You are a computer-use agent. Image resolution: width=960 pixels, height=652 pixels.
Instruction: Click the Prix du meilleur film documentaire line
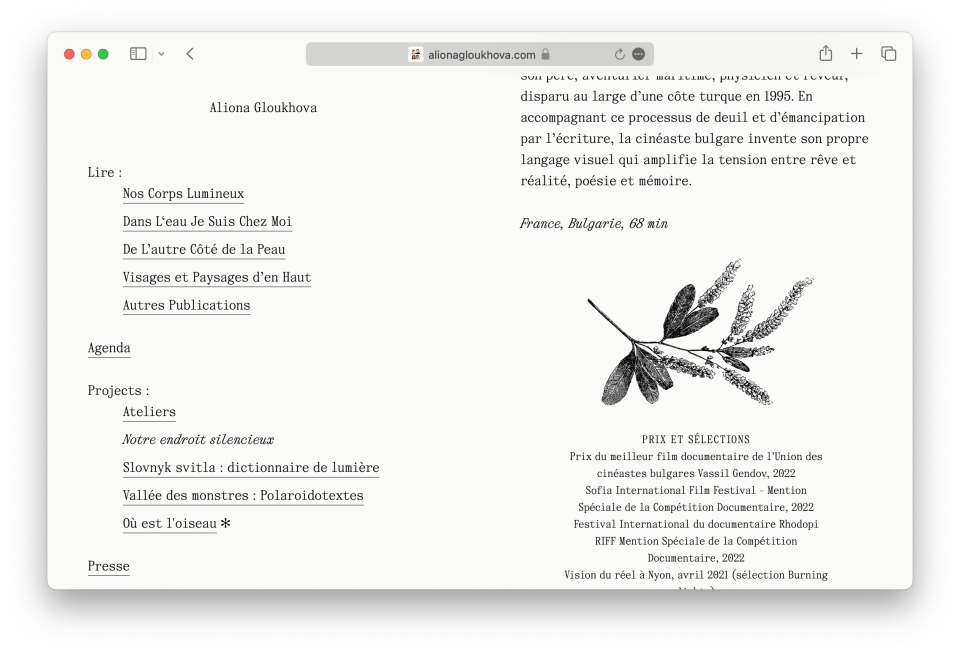click(696, 457)
